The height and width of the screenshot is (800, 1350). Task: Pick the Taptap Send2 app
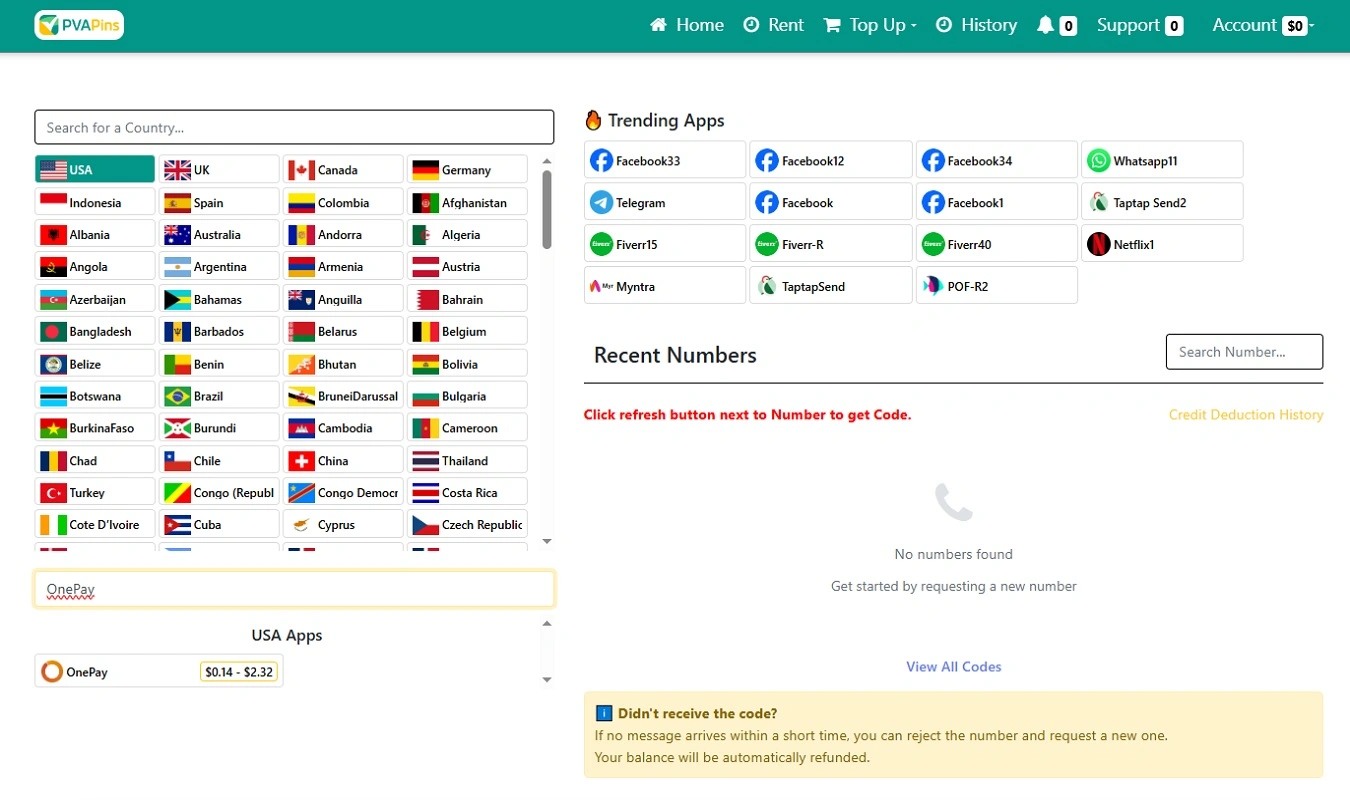[1163, 202]
